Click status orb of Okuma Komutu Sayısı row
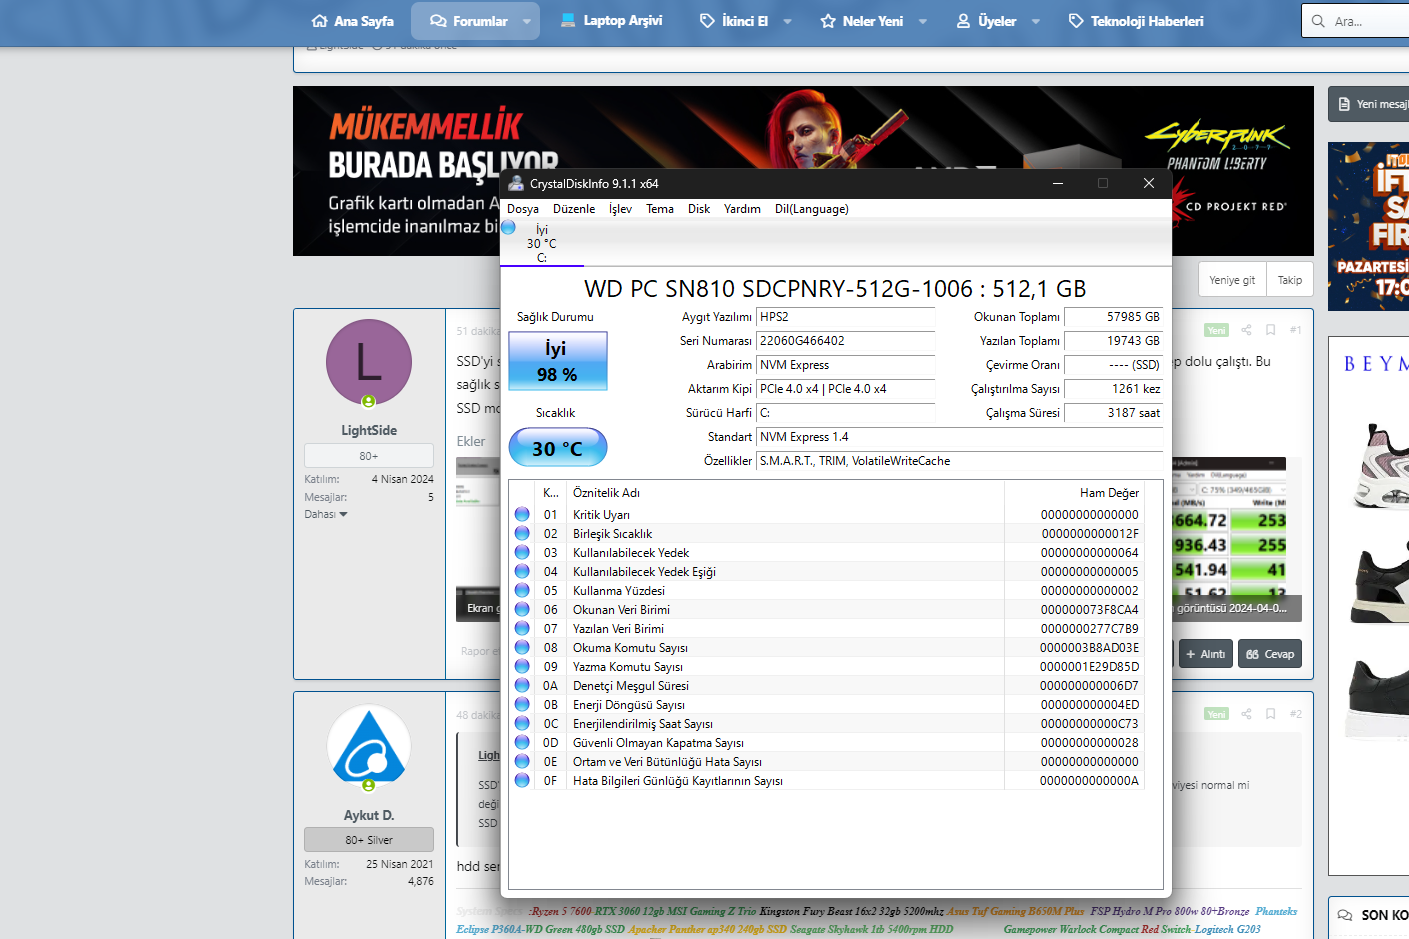This screenshot has width=1409, height=939. pyautogui.click(x=522, y=647)
